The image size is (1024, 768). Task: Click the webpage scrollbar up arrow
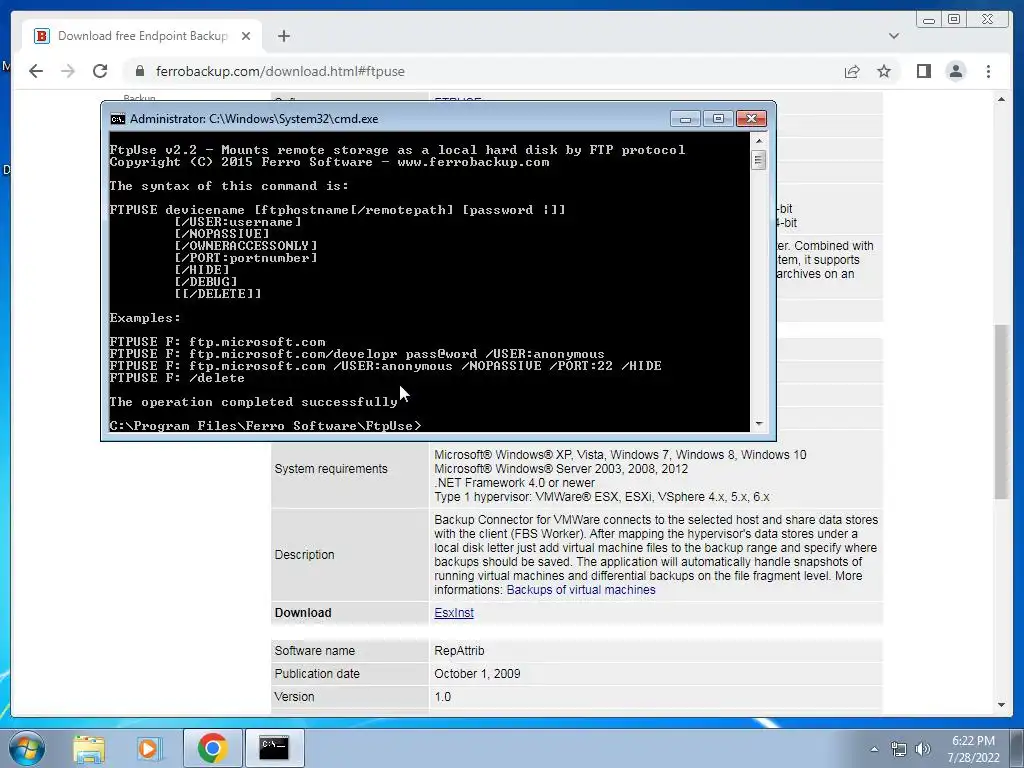pos(1001,100)
